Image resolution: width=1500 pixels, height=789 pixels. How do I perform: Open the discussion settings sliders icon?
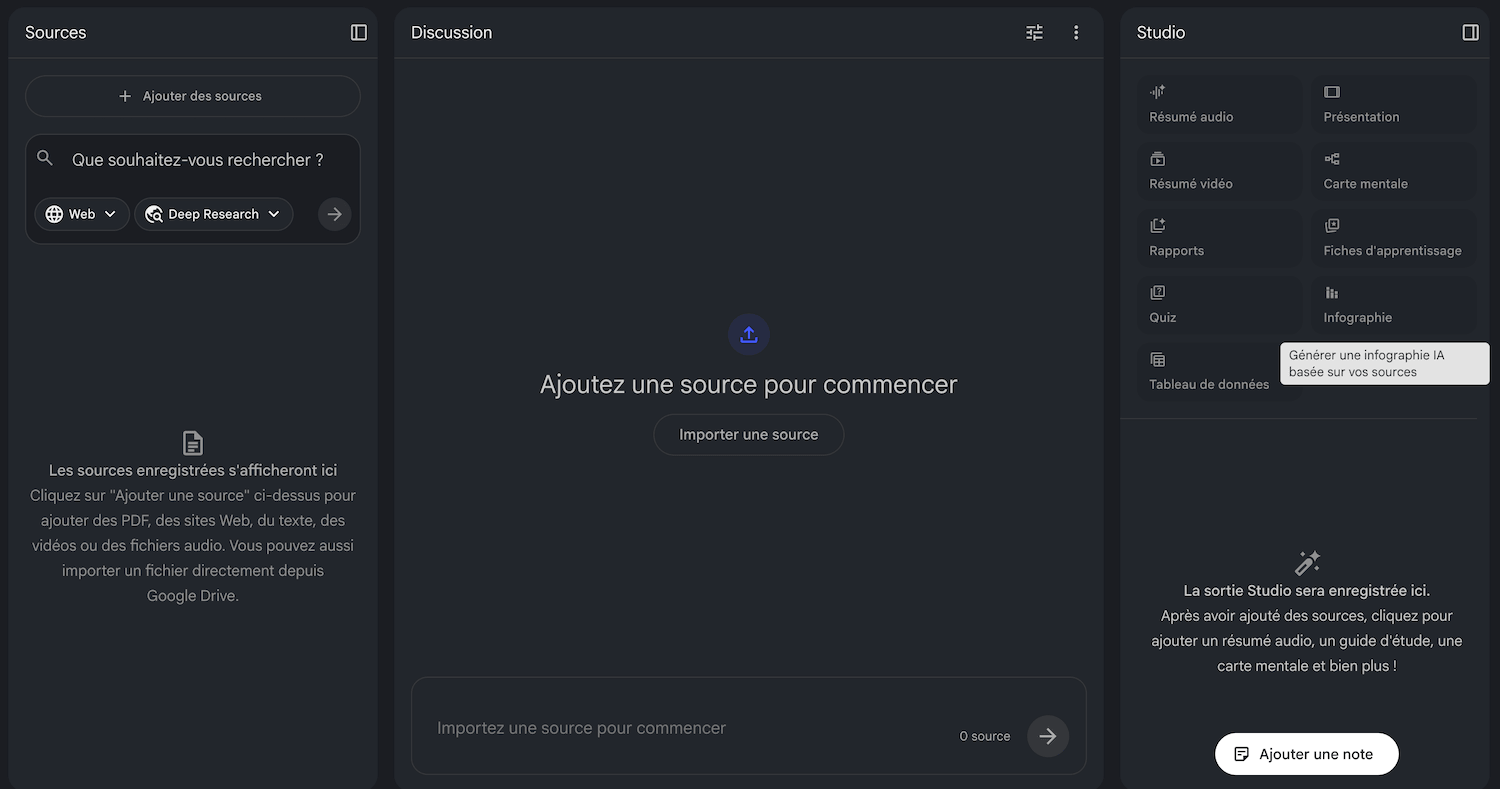tap(1034, 33)
